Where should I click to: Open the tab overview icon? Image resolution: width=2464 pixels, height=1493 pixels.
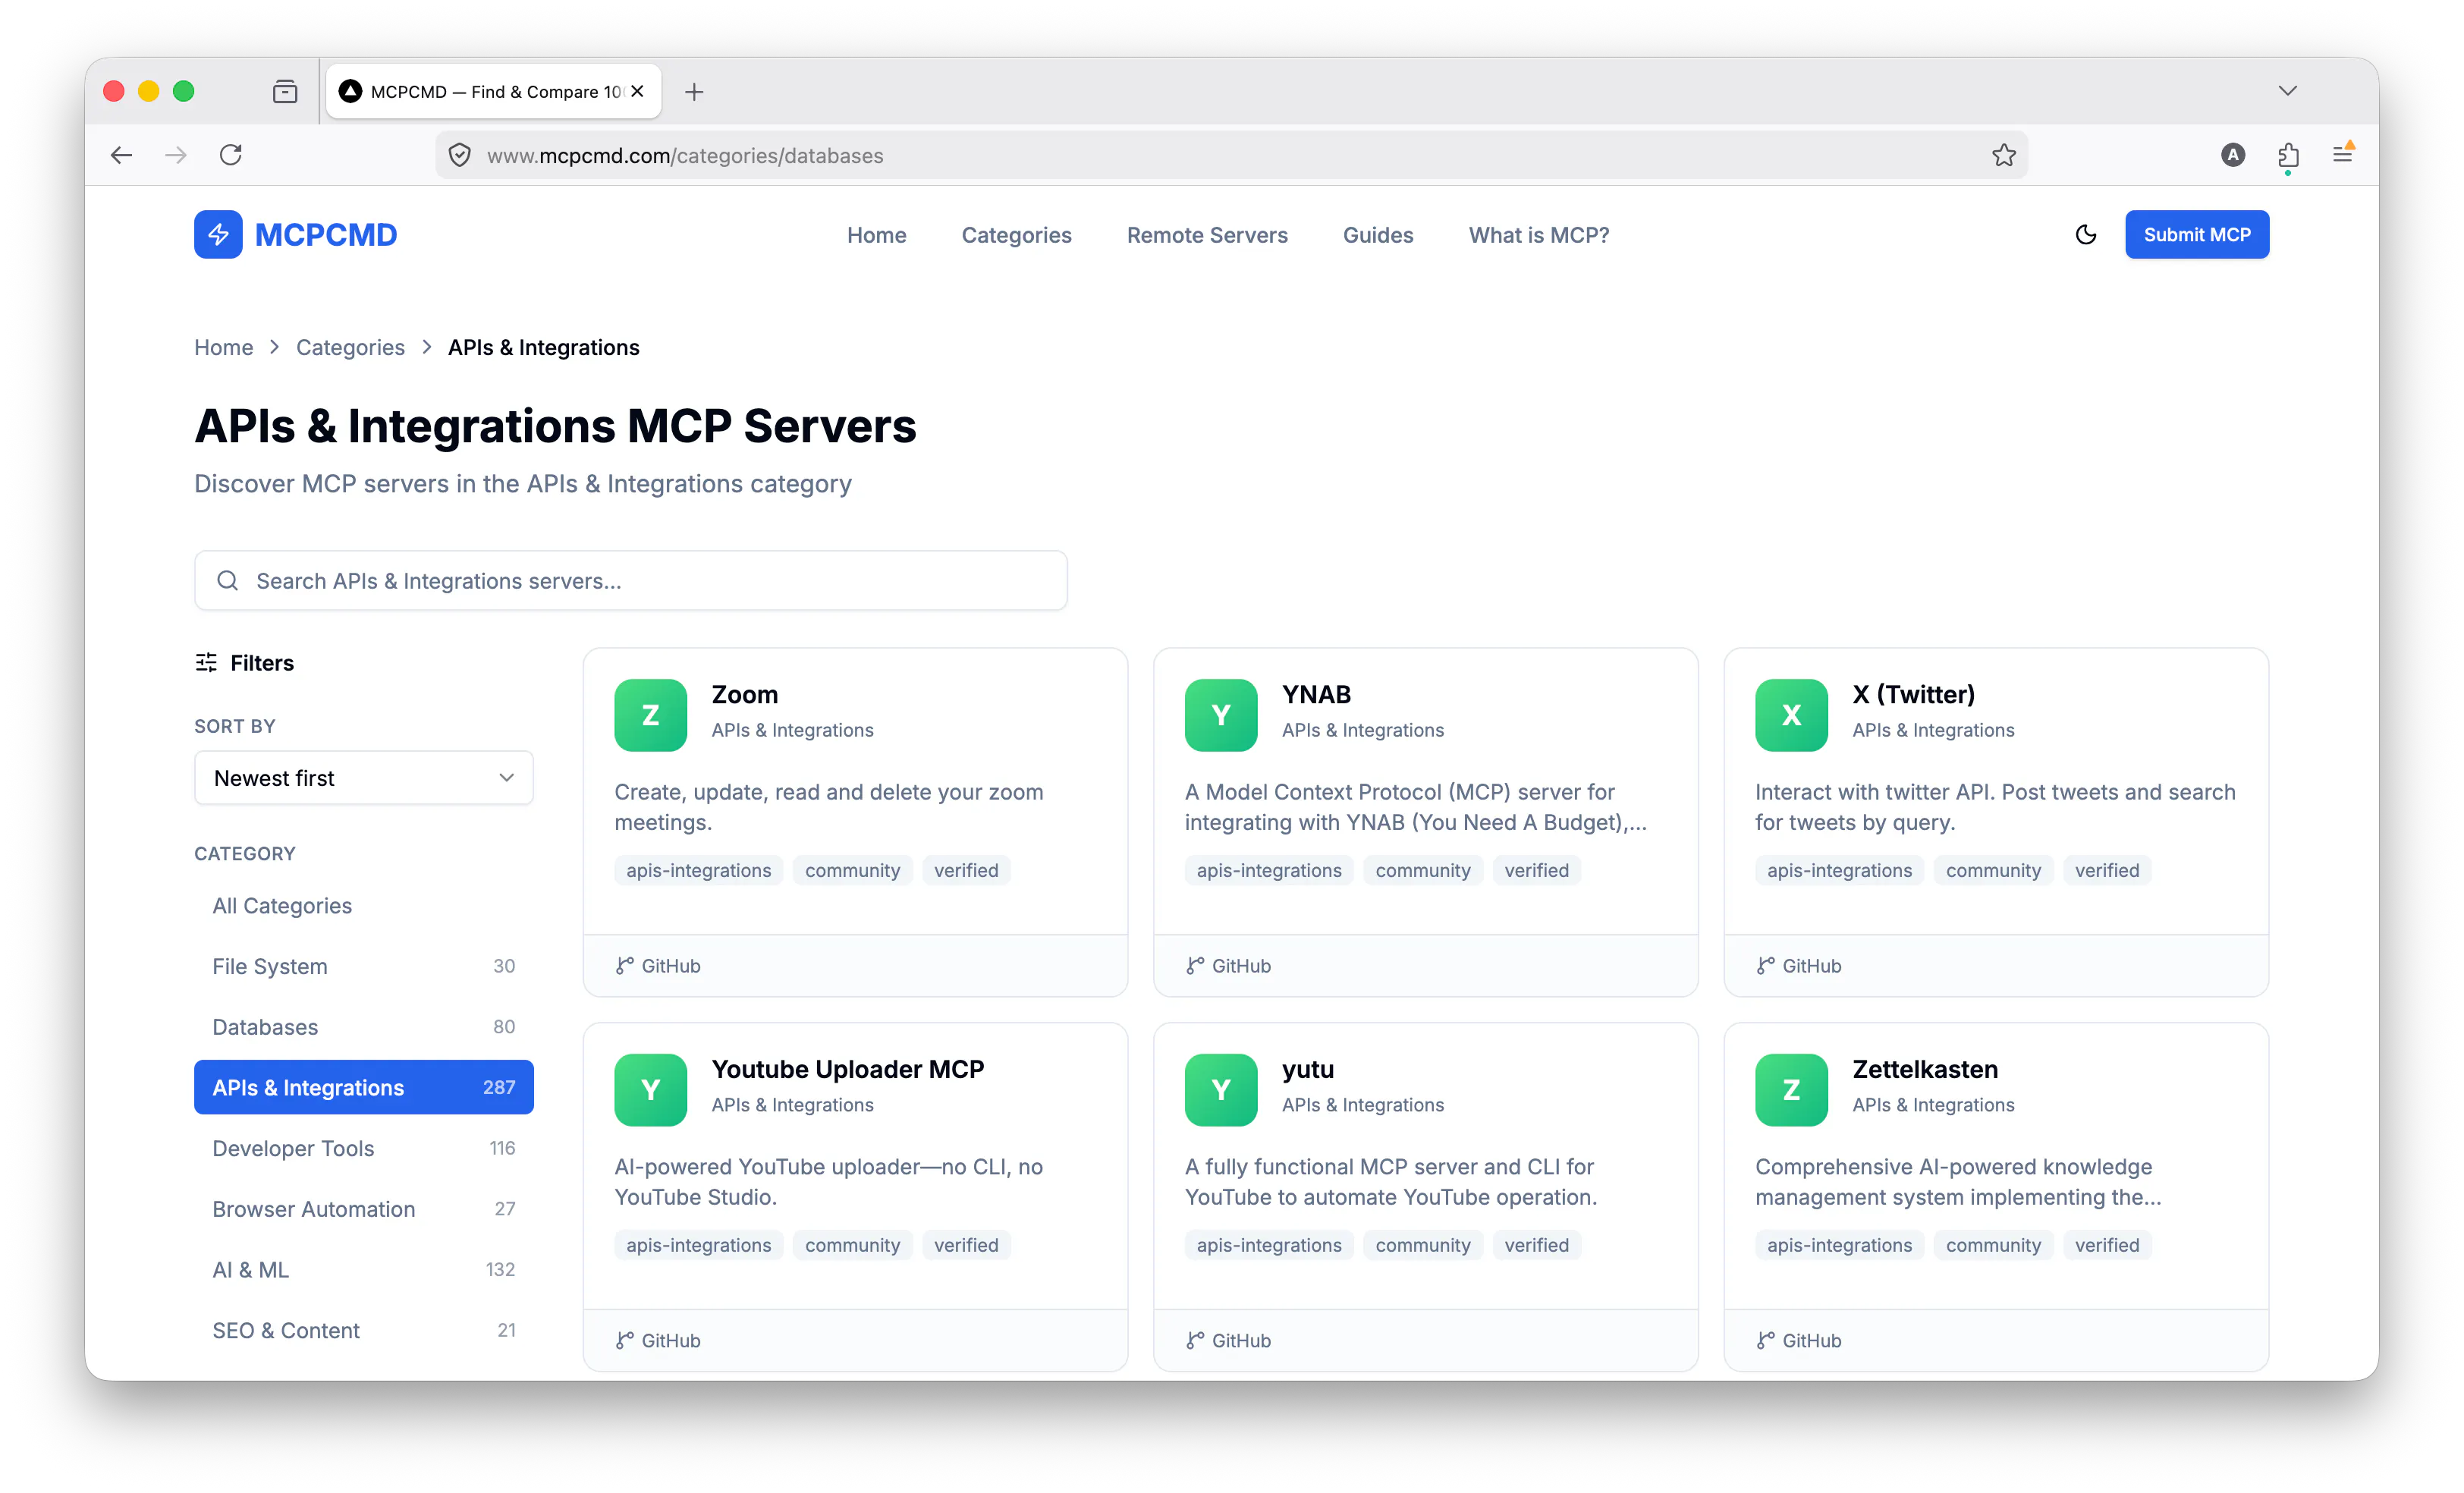click(x=285, y=92)
